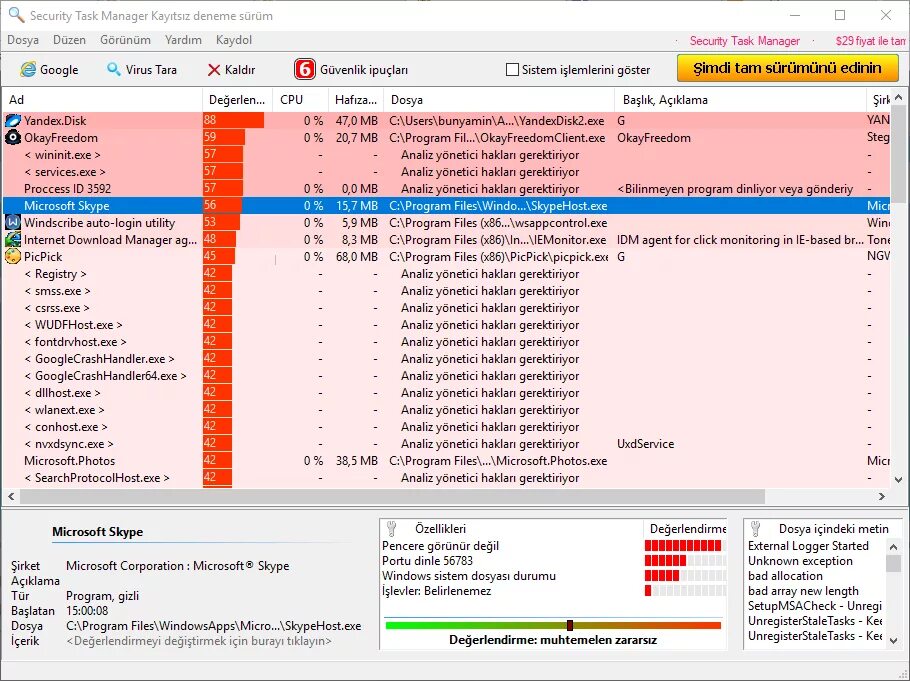Select the < GoogleCrashHandler64.exe > row
This screenshot has width=910, height=681.
pos(446,376)
